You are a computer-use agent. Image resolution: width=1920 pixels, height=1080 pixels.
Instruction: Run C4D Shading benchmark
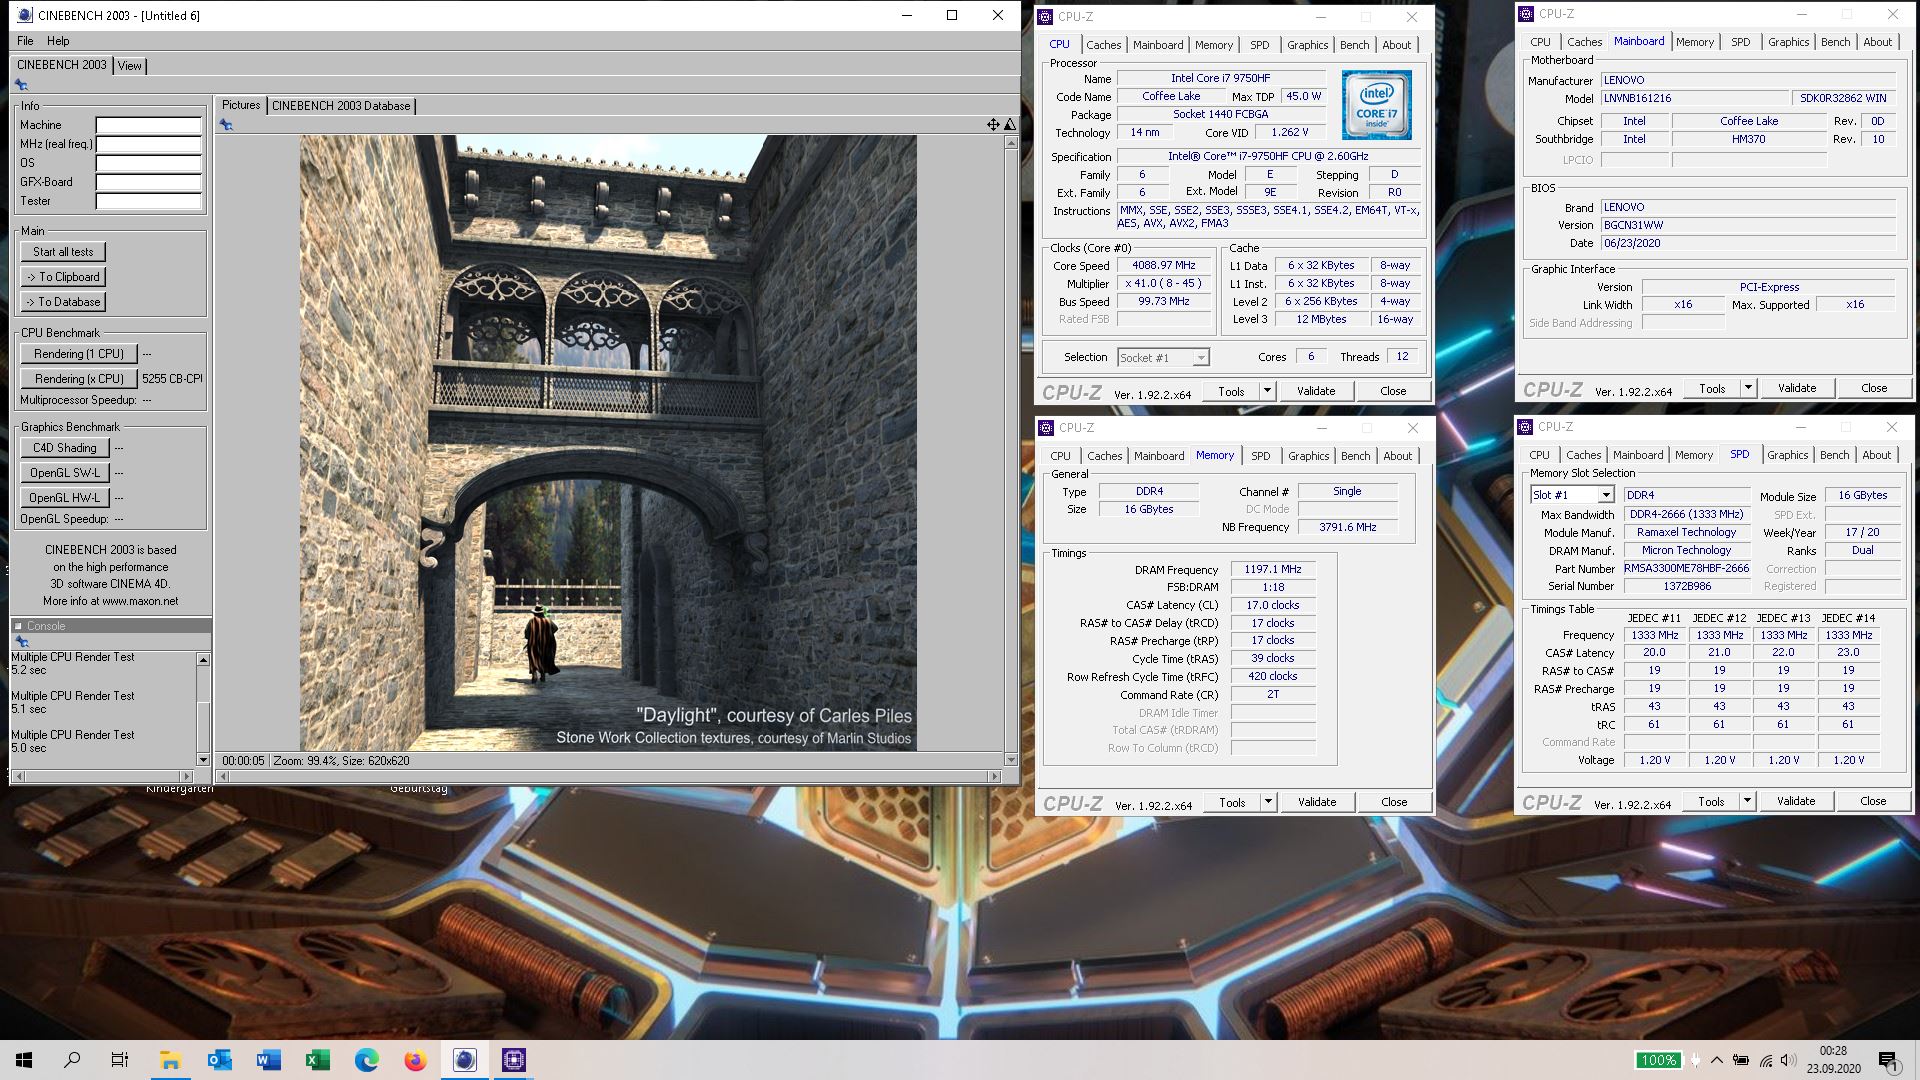pyautogui.click(x=65, y=448)
